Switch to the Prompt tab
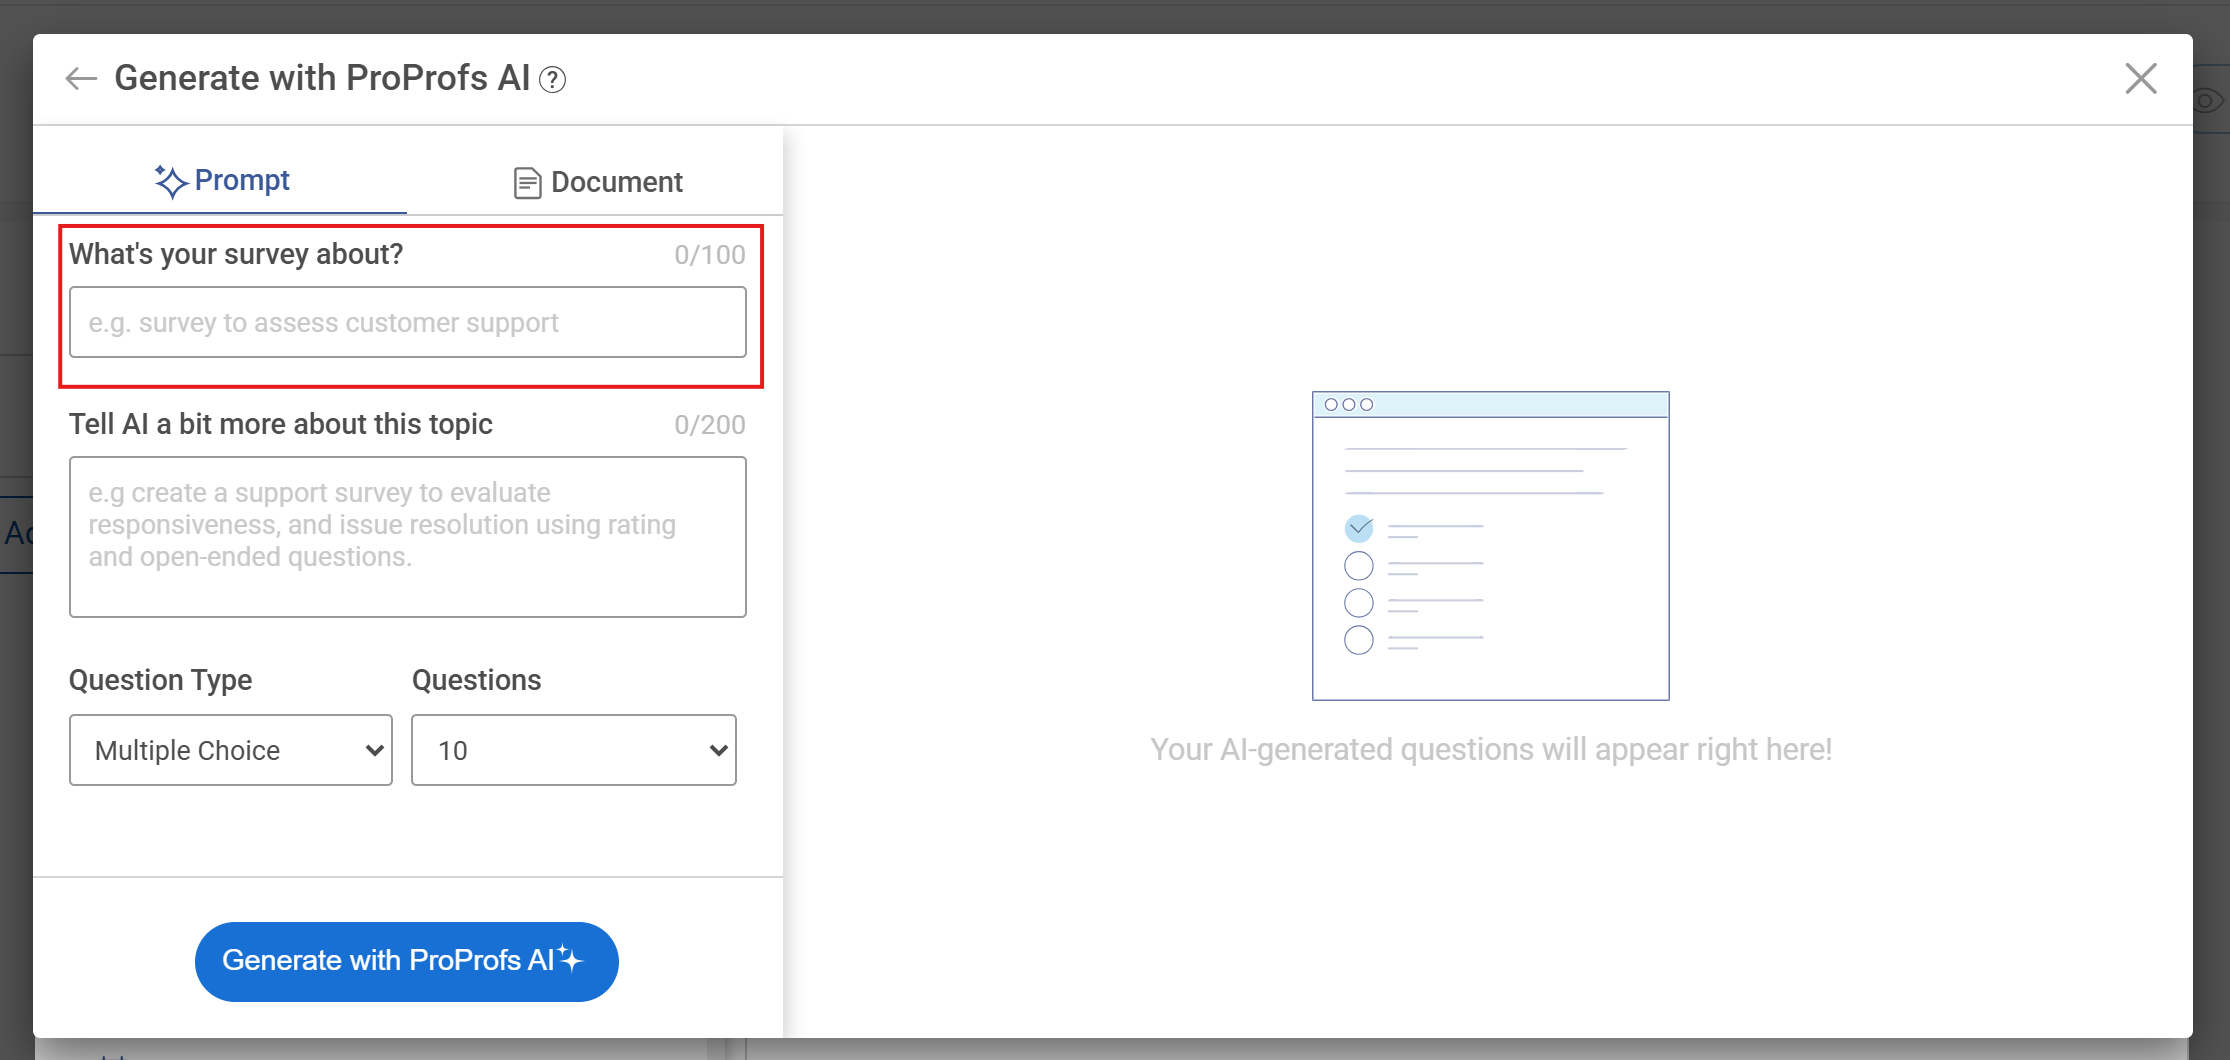The width and height of the screenshot is (2230, 1060). [x=221, y=181]
